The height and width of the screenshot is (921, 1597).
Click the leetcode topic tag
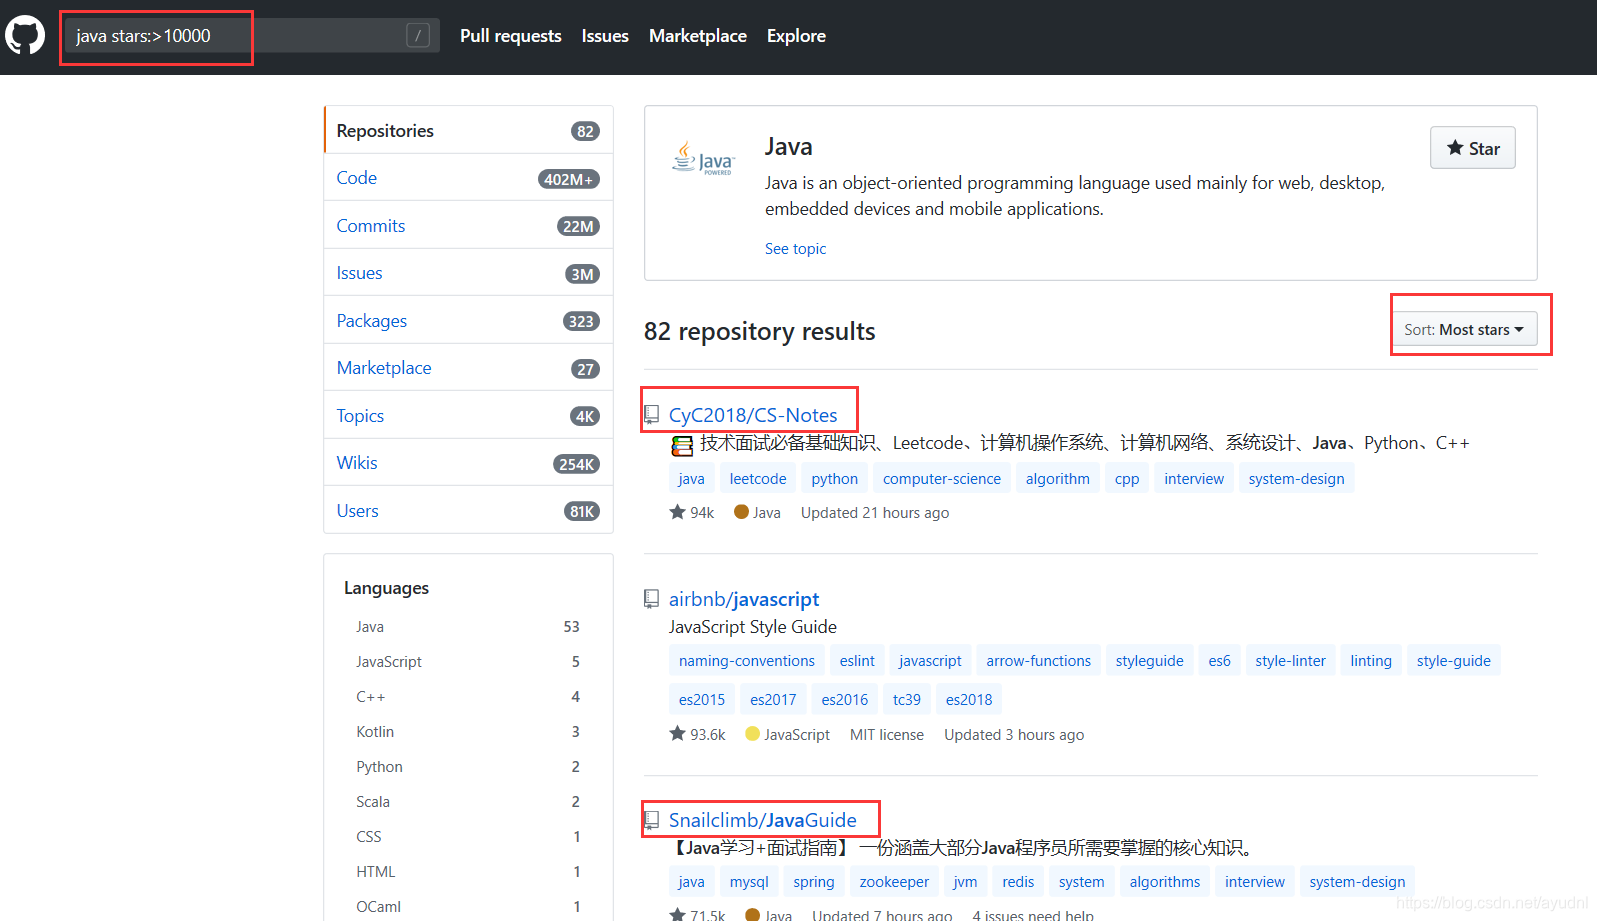click(758, 479)
